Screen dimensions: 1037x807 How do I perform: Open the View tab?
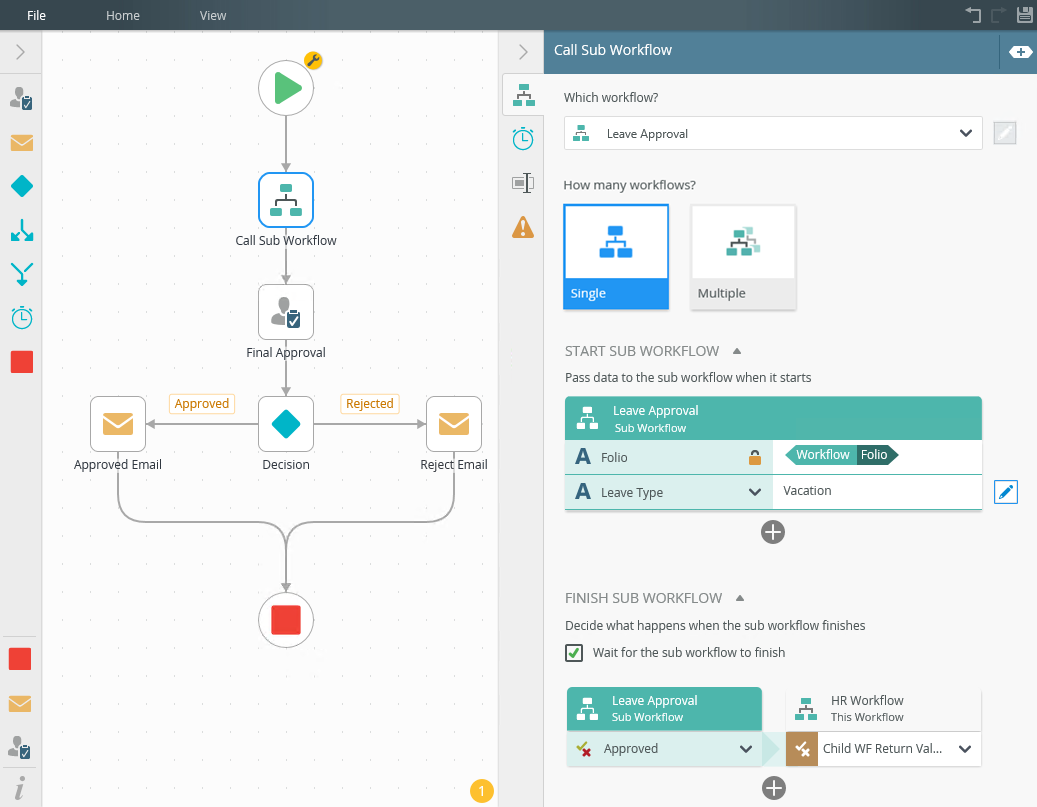[x=212, y=15]
